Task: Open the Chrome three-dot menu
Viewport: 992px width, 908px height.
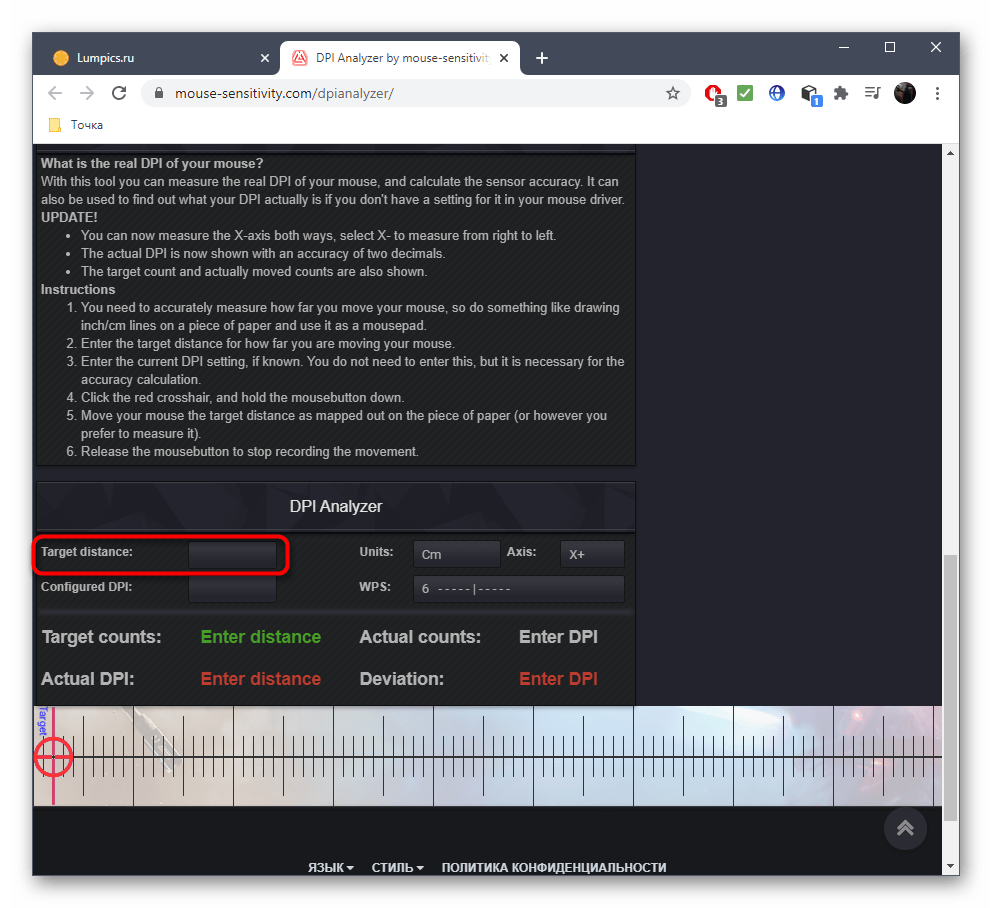Action: (x=937, y=93)
